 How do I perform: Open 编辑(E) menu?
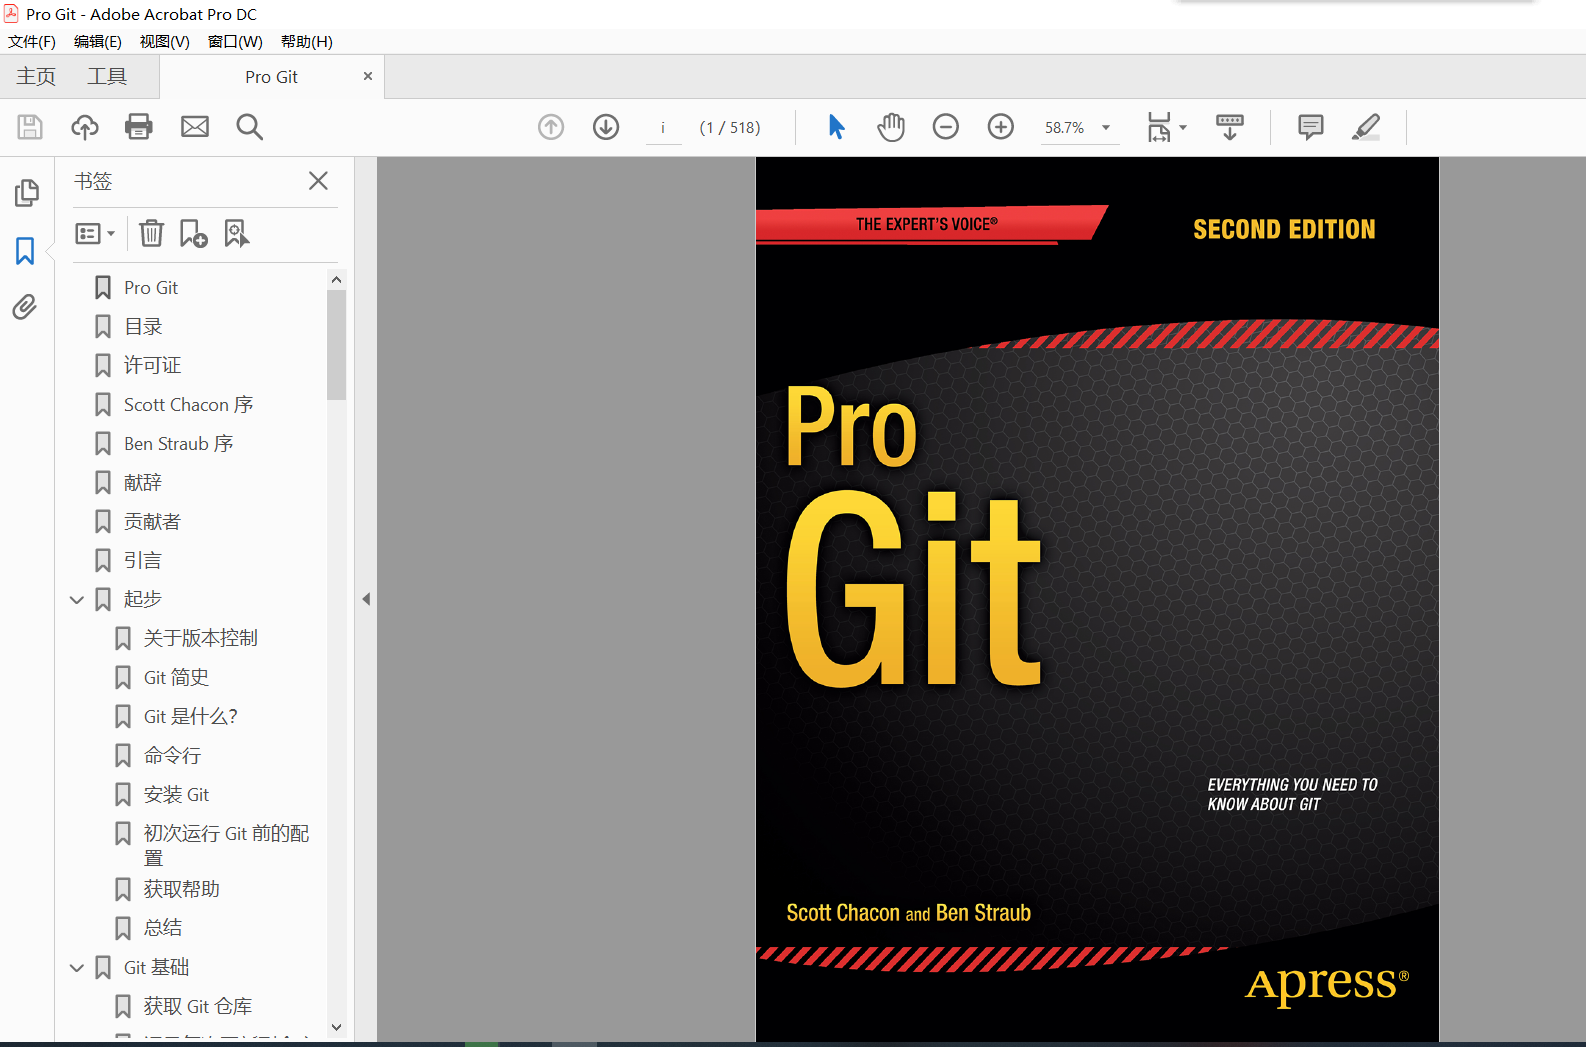pyautogui.click(x=98, y=41)
